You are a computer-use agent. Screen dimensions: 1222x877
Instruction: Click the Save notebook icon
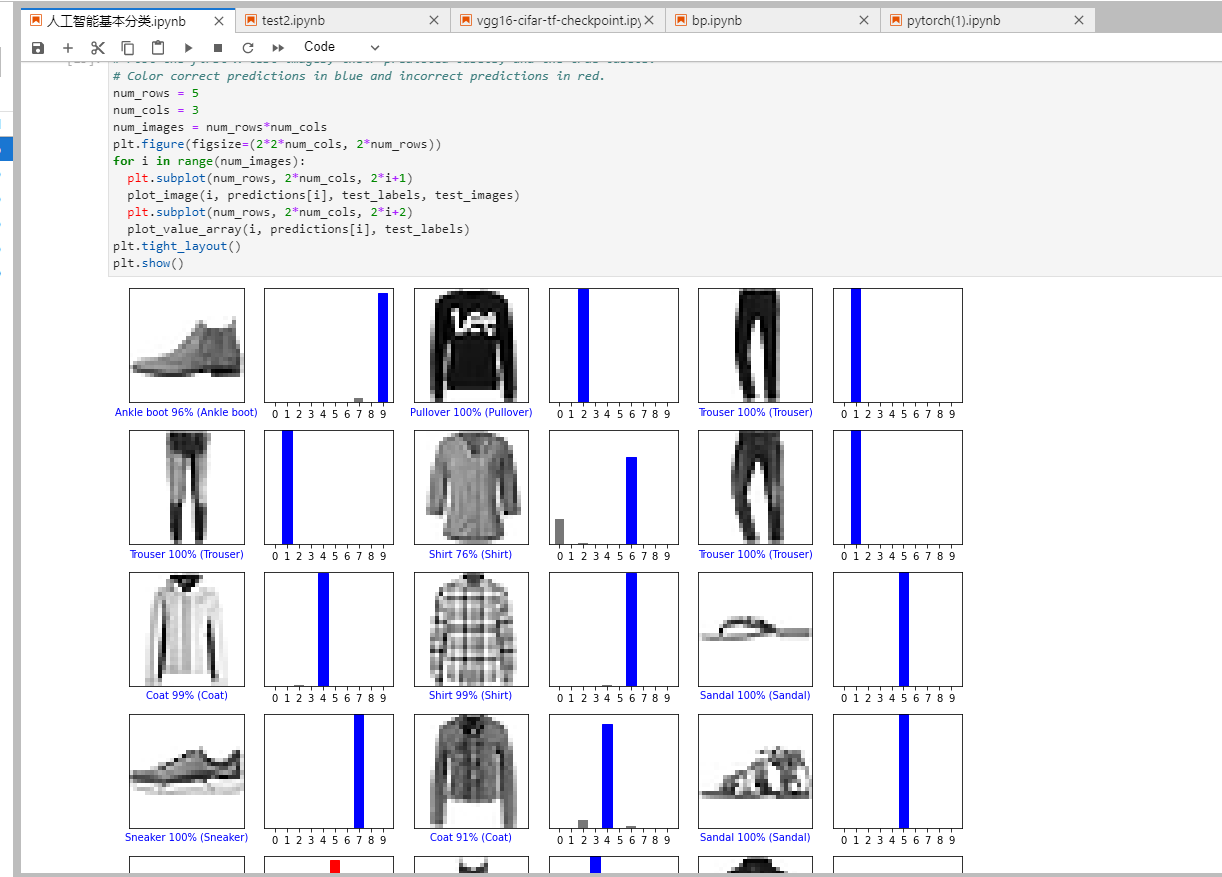coord(38,48)
